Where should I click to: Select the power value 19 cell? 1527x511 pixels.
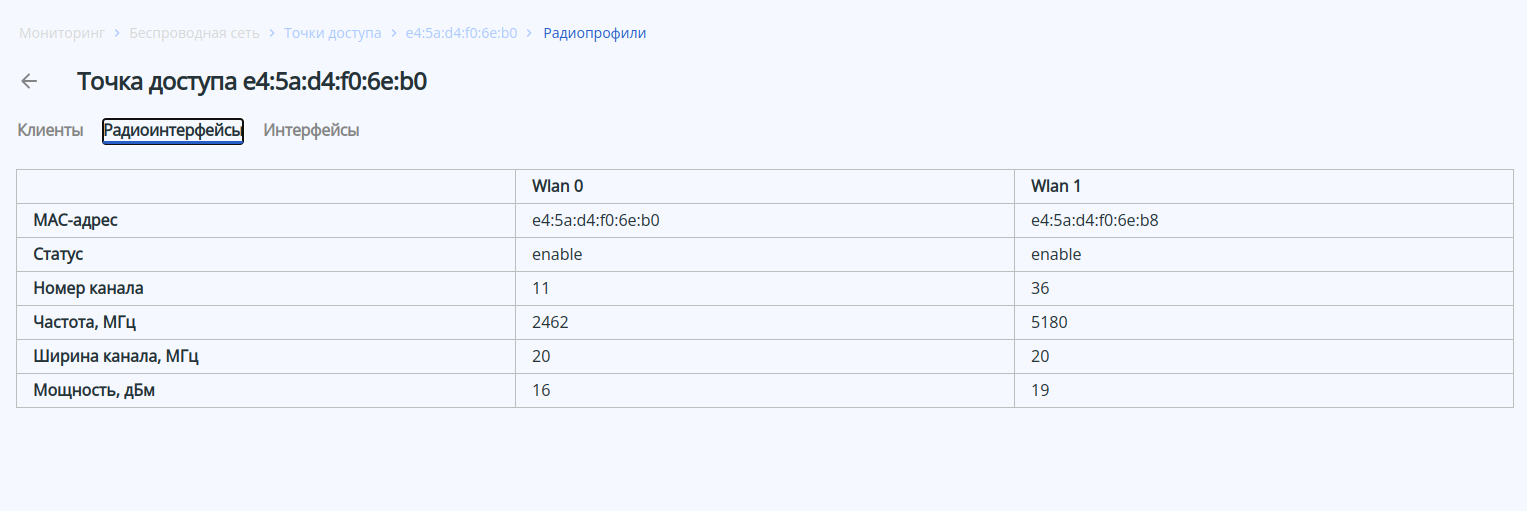point(1040,390)
